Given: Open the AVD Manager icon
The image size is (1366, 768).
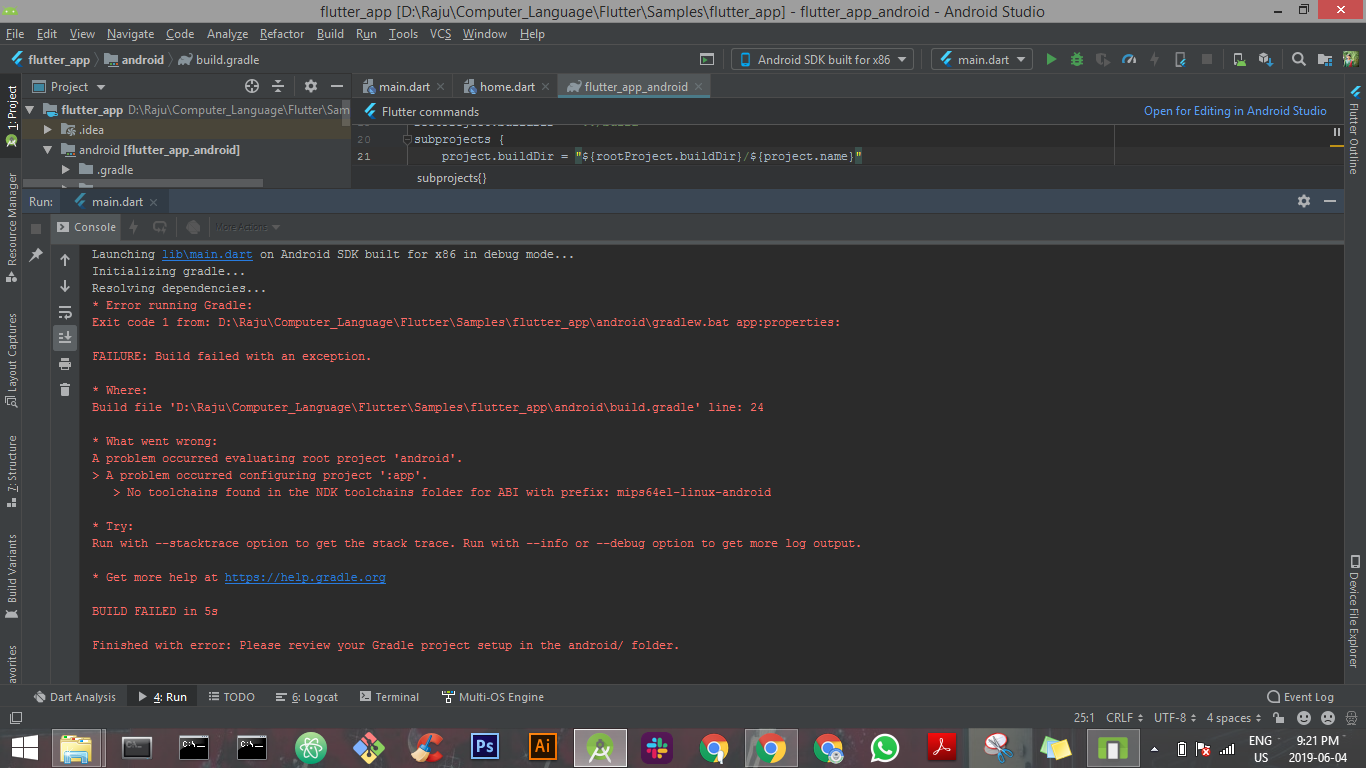Looking at the screenshot, I should point(1238,59).
